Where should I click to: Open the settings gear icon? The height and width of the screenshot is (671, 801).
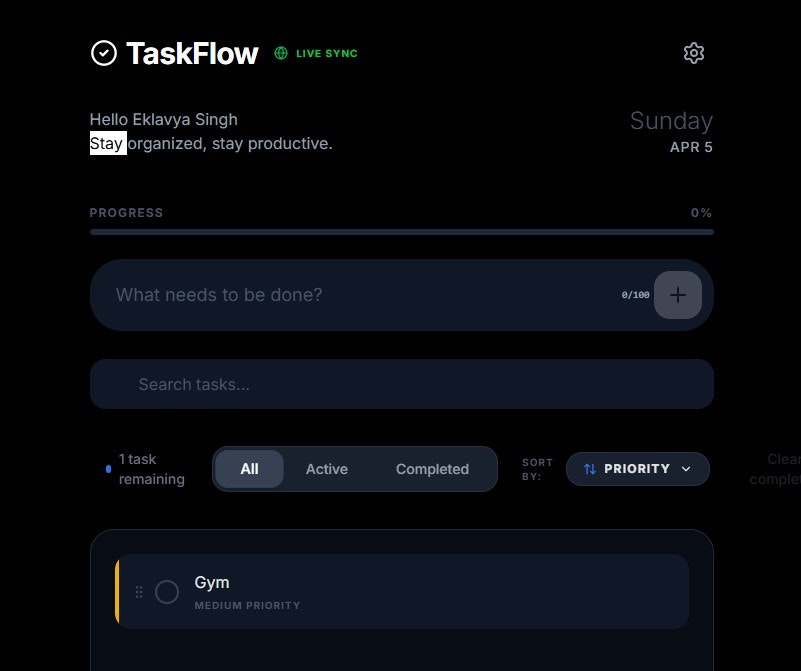[x=693, y=52]
